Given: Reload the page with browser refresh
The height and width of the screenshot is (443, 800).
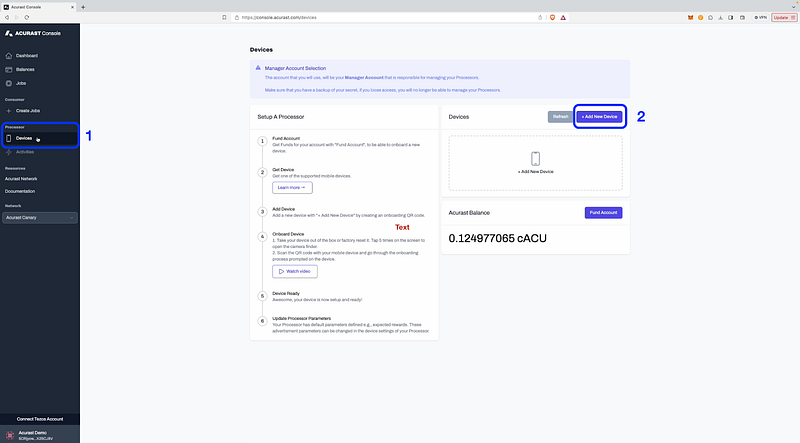Looking at the screenshot, I should pos(46,18).
